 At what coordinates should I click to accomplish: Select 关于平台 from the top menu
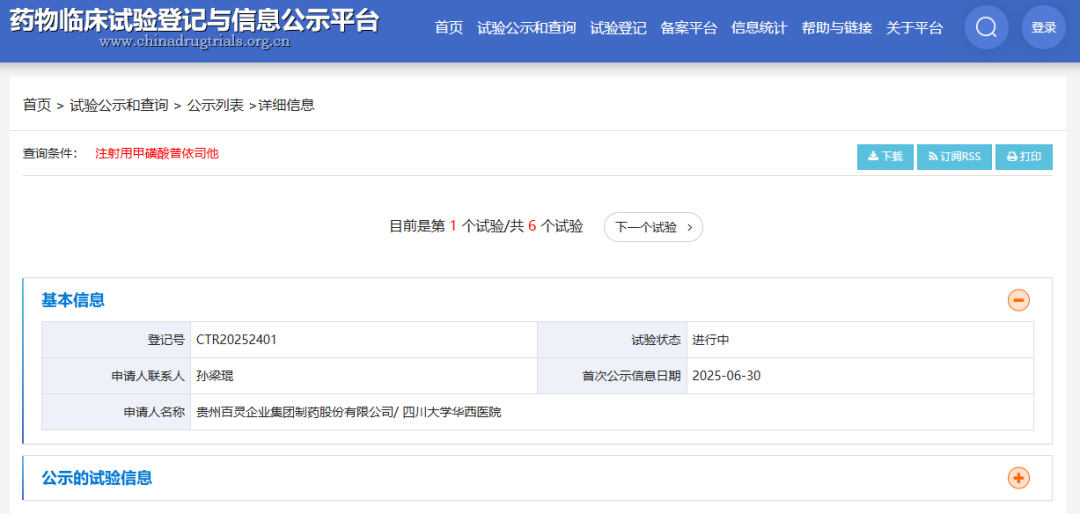[x=914, y=28]
